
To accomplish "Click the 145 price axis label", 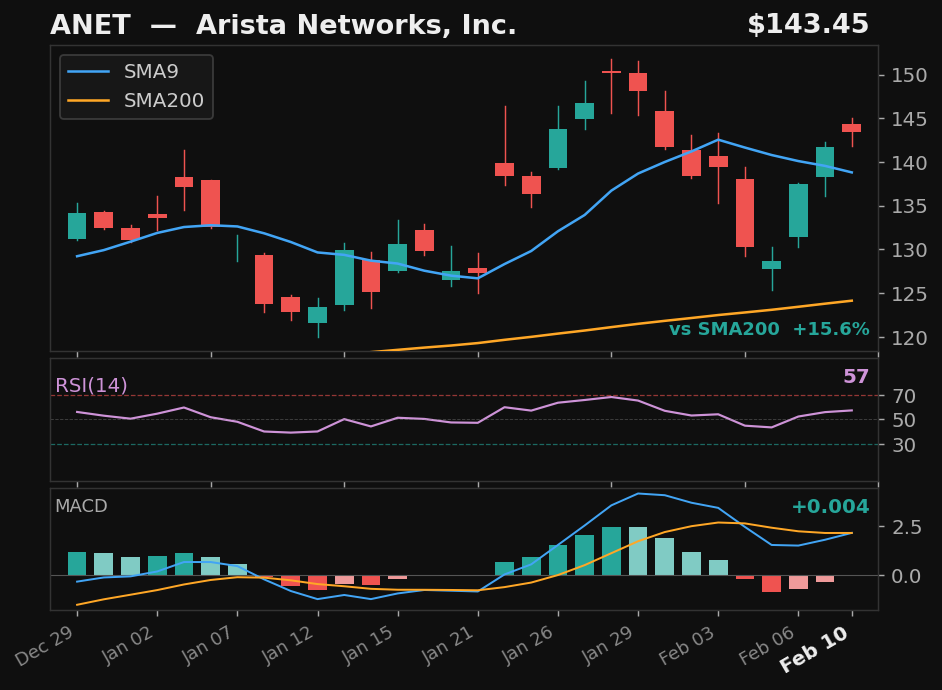I will pyautogui.click(x=909, y=119).
